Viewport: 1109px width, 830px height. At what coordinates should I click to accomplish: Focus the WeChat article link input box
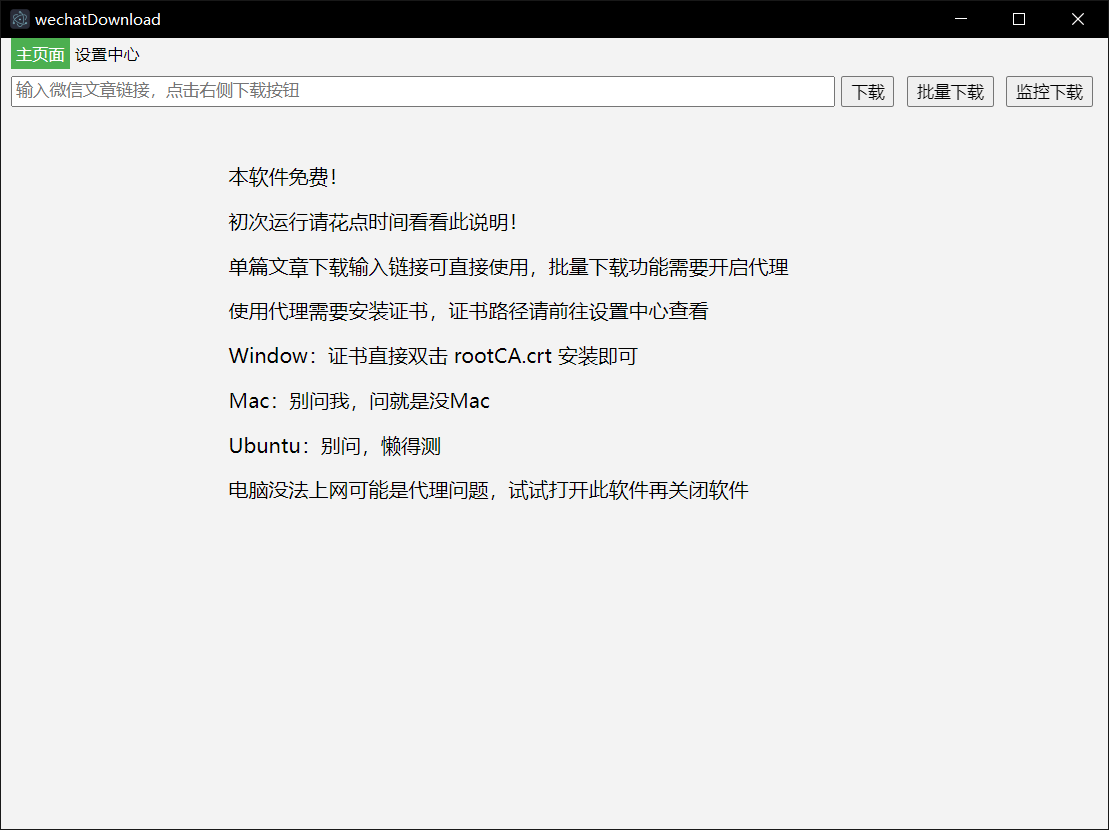(421, 91)
